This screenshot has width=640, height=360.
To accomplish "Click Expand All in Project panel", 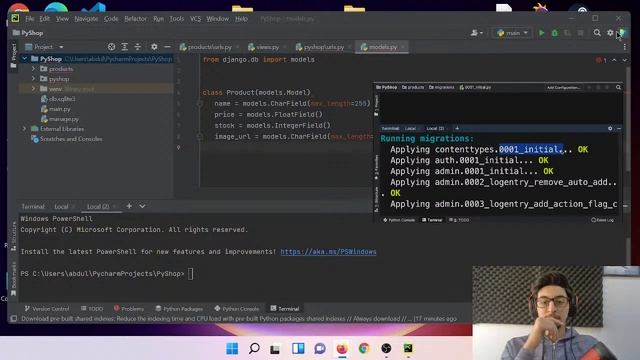I will pos(124,47).
